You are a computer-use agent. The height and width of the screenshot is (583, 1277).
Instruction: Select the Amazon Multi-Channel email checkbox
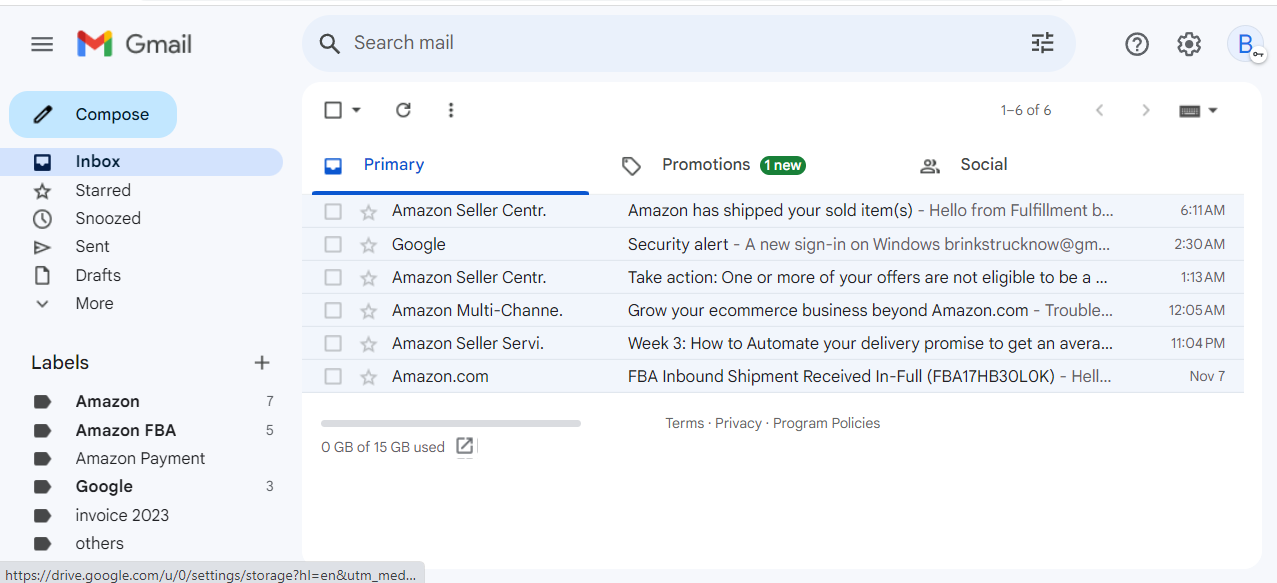pyautogui.click(x=333, y=311)
